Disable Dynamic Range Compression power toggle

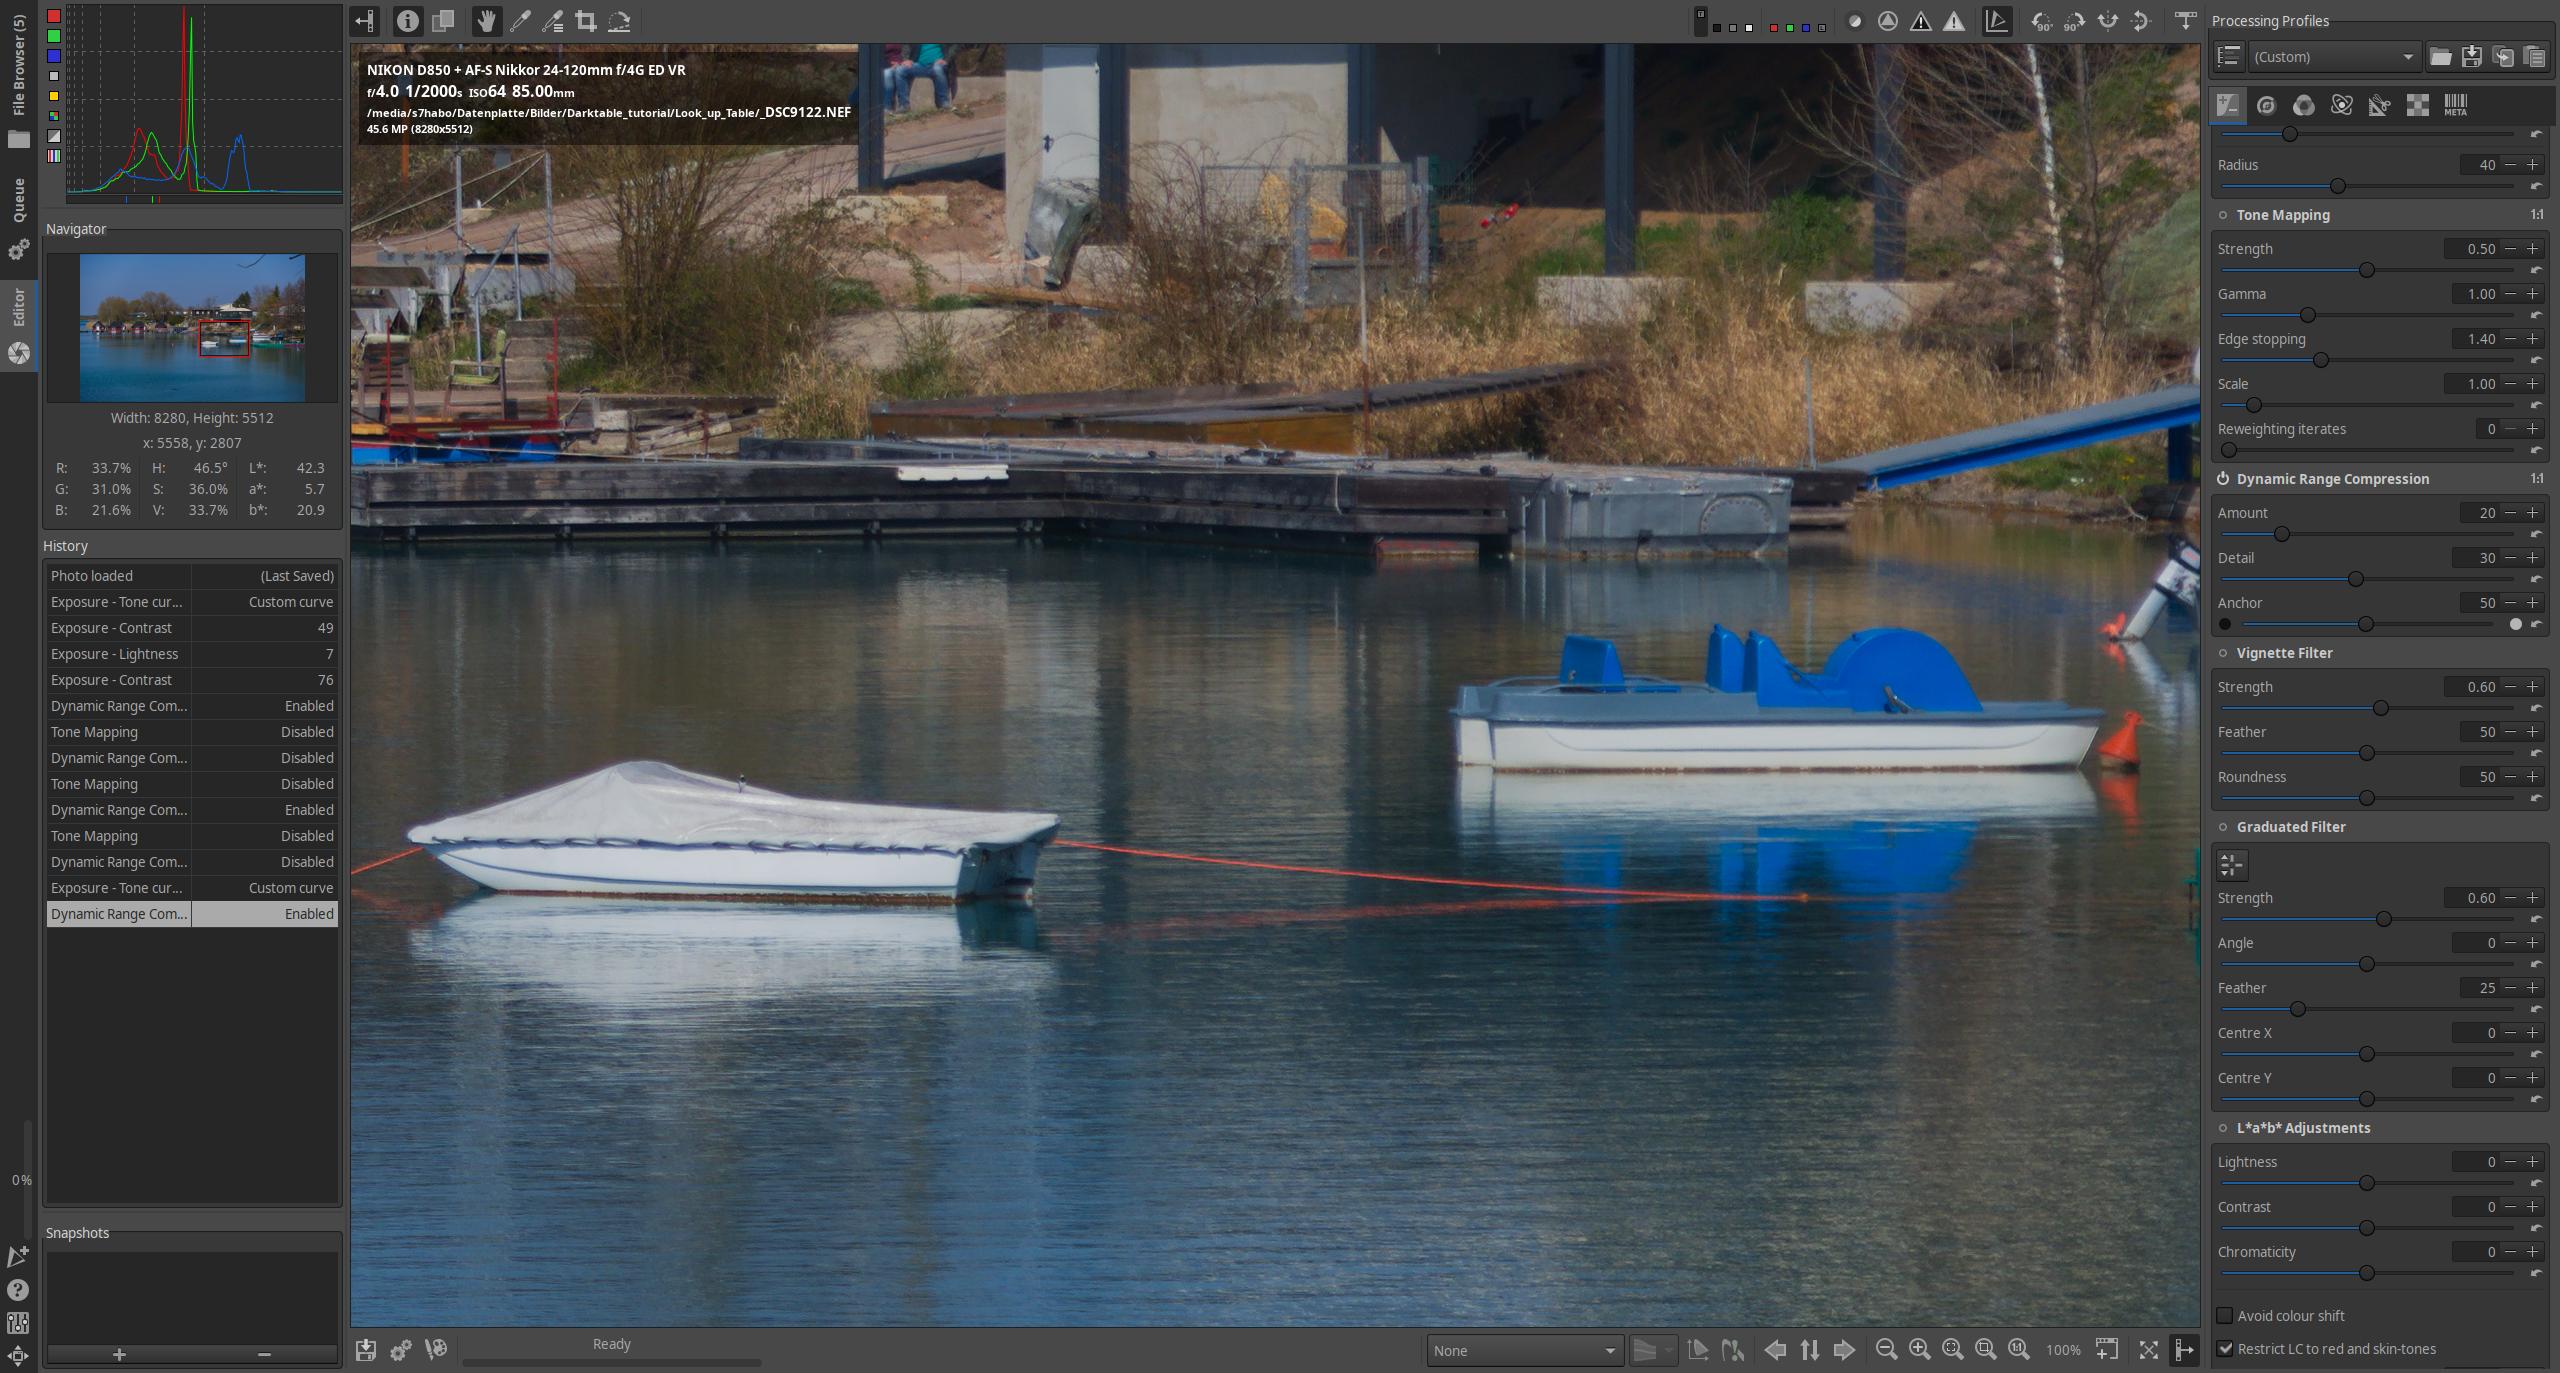click(x=2223, y=479)
